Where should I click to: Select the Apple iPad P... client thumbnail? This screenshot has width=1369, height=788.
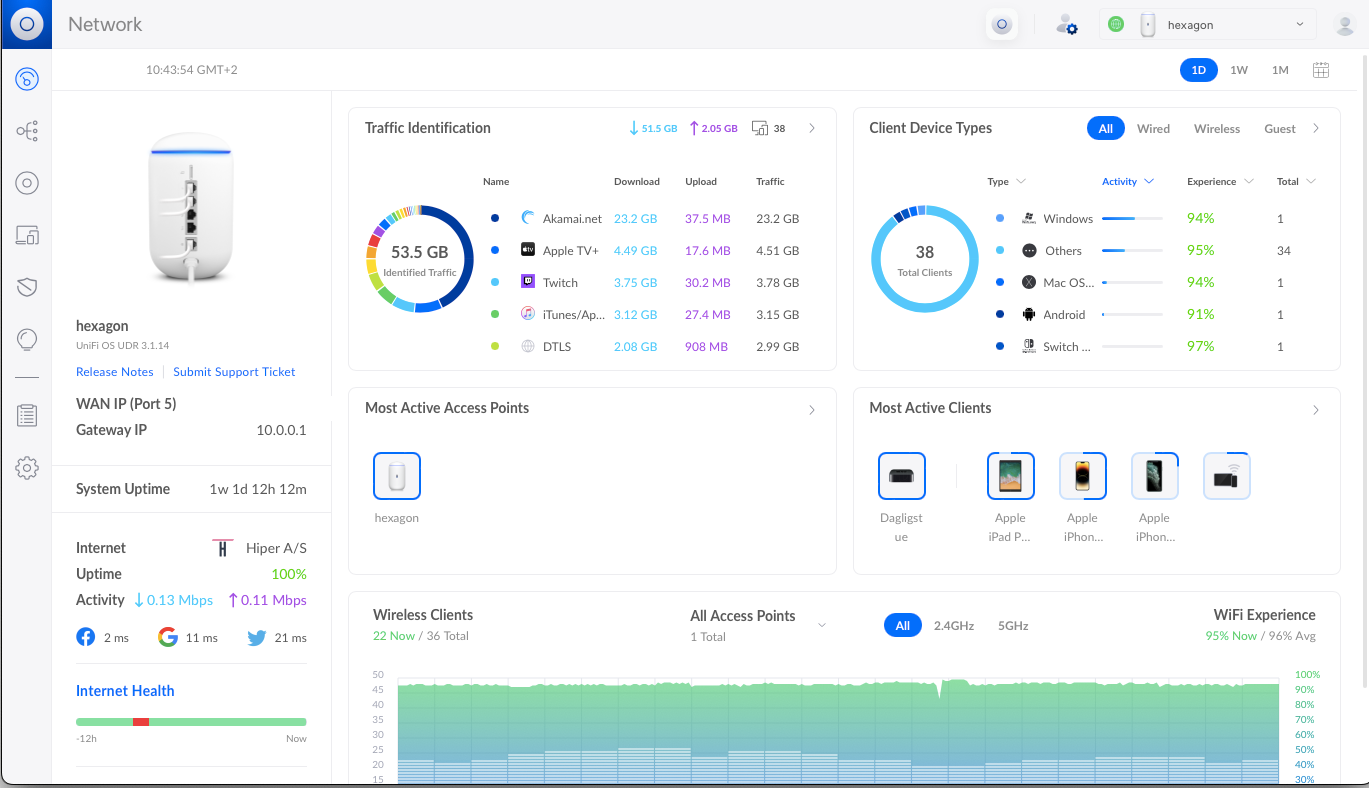(x=1010, y=476)
